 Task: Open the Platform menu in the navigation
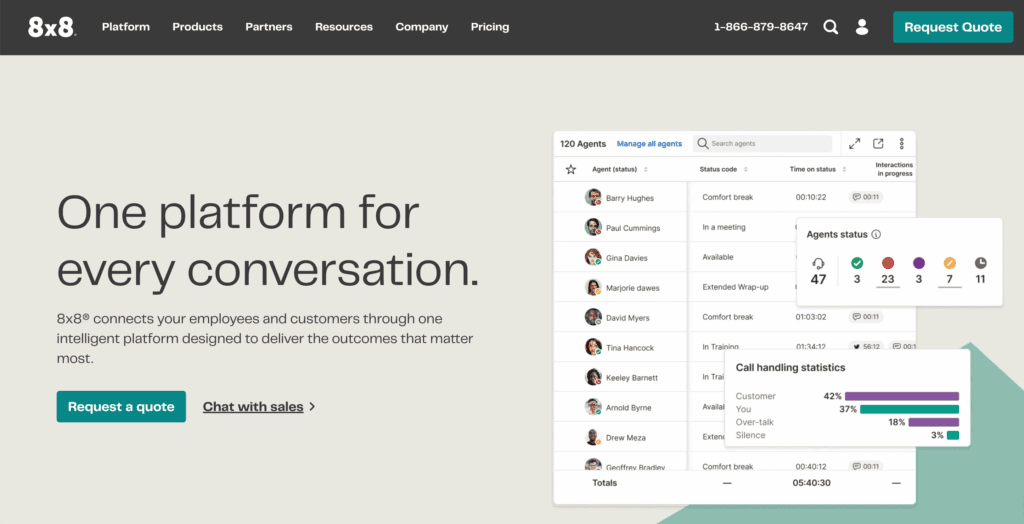pos(126,27)
